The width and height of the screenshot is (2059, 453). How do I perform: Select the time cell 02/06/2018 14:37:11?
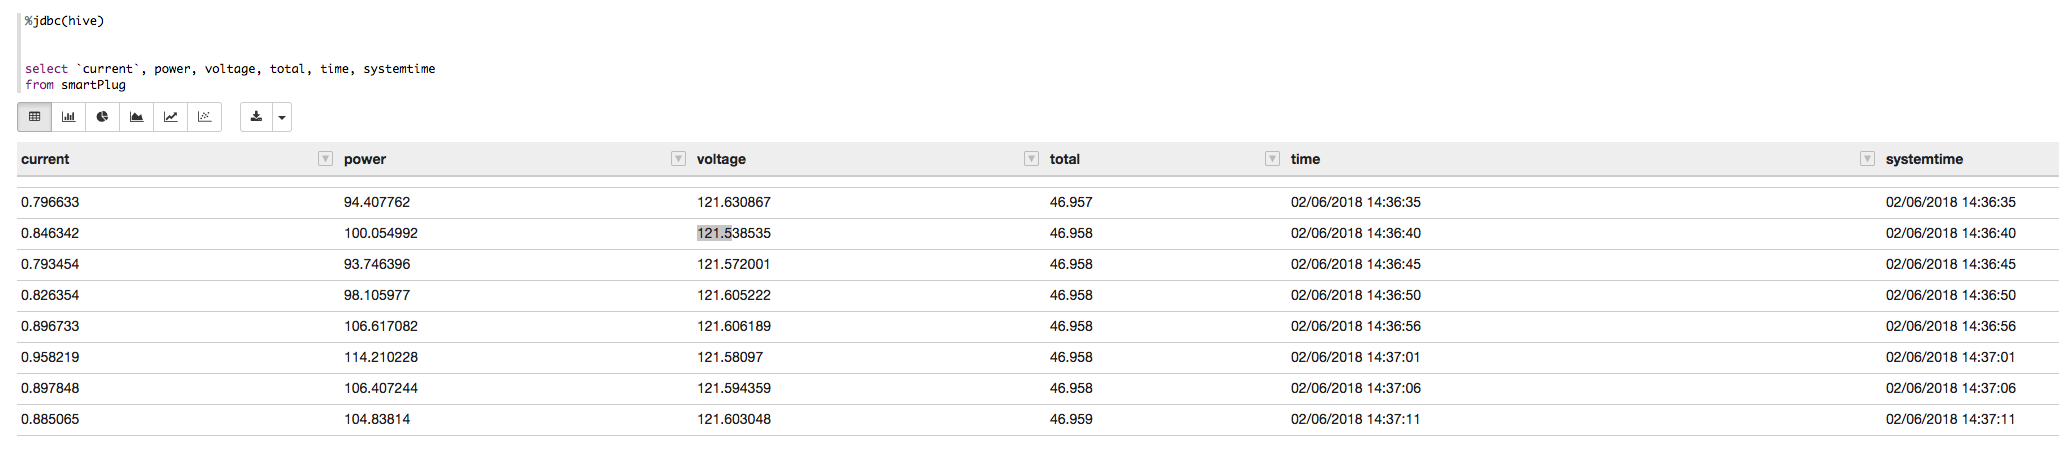coord(1355,419)
